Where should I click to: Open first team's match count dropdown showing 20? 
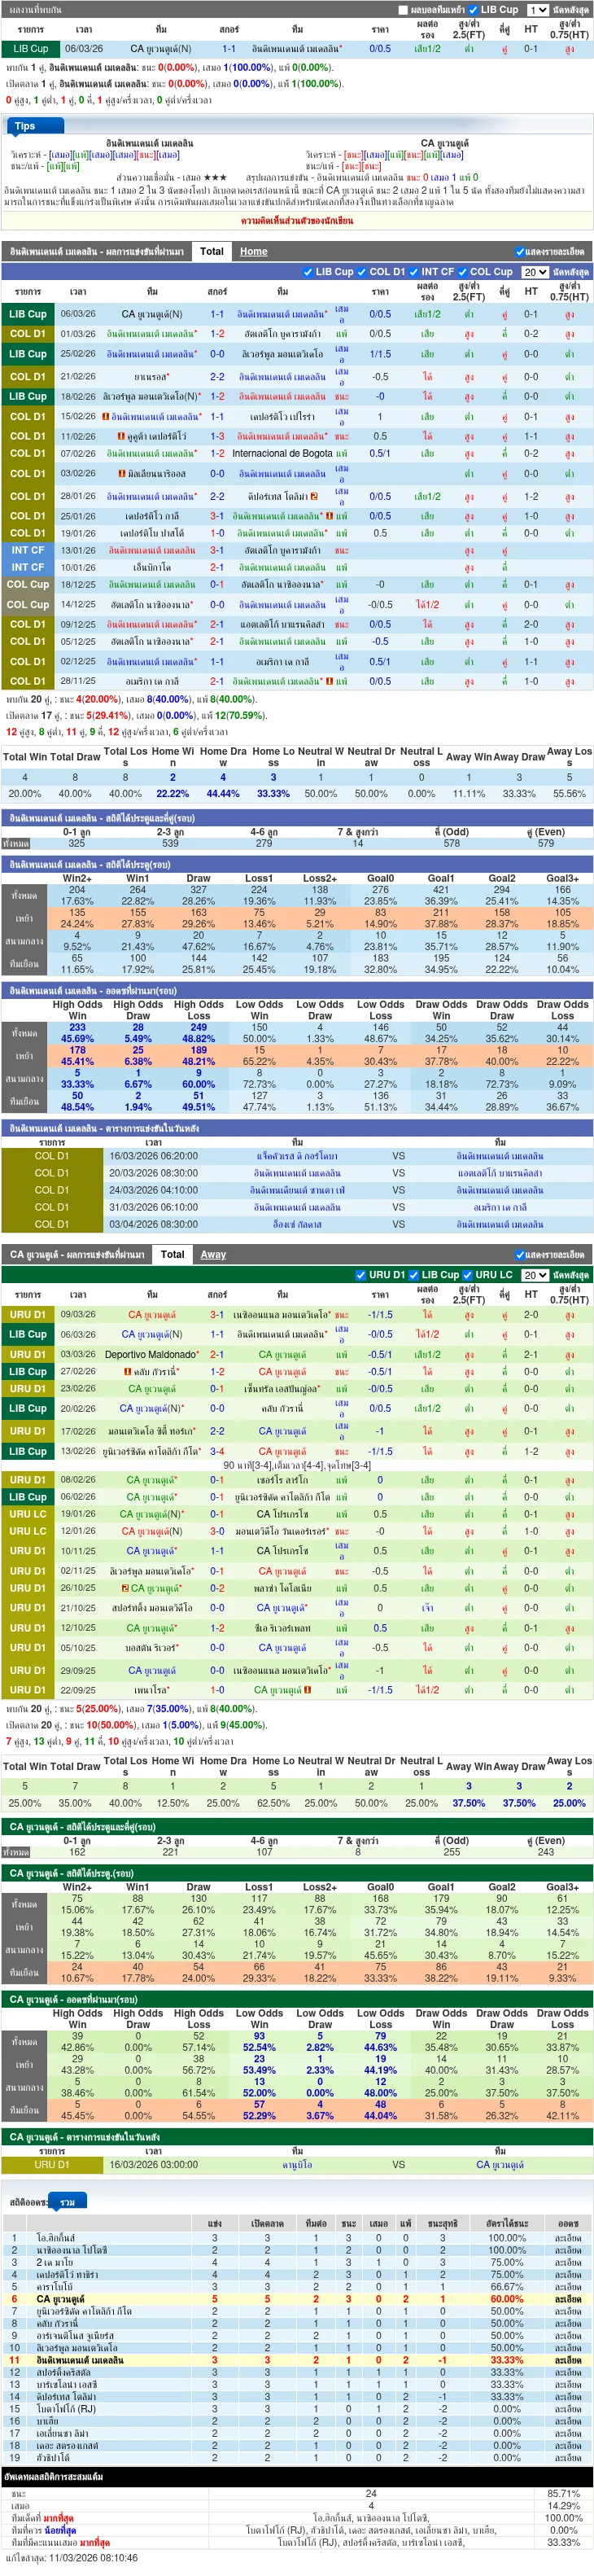point(535,272)
